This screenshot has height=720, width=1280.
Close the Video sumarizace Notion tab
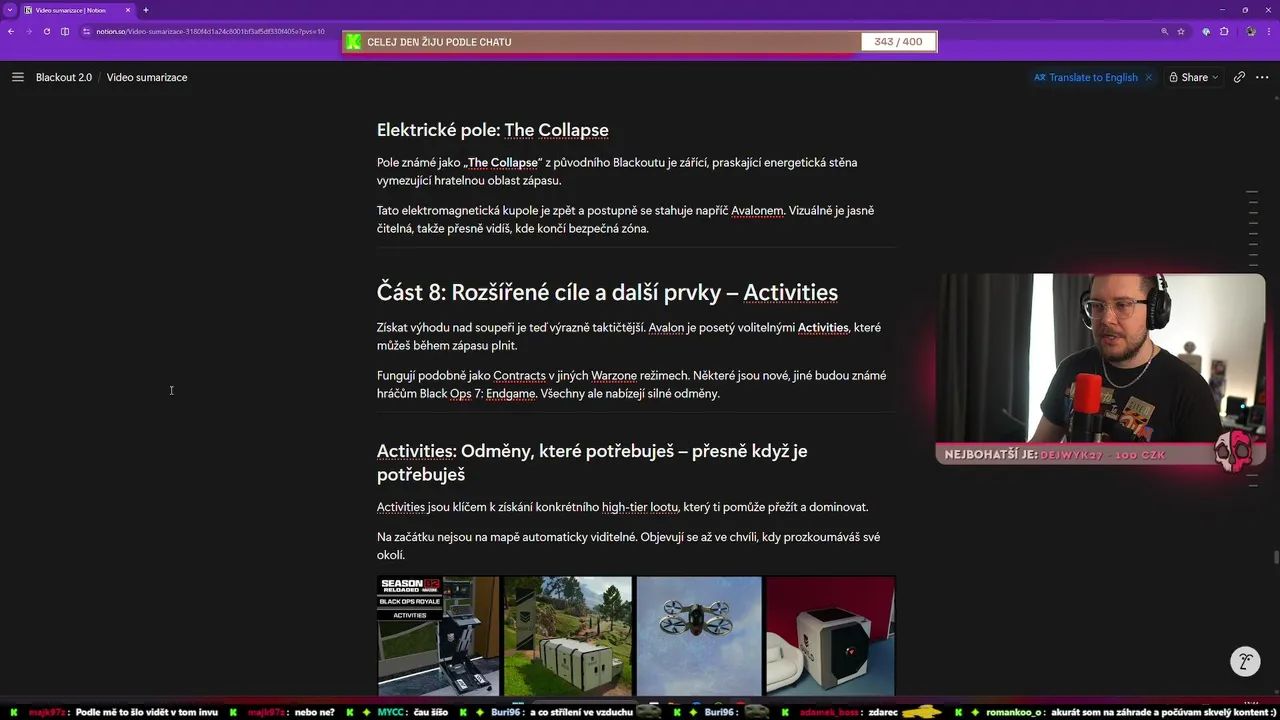[x=128, y=10]
